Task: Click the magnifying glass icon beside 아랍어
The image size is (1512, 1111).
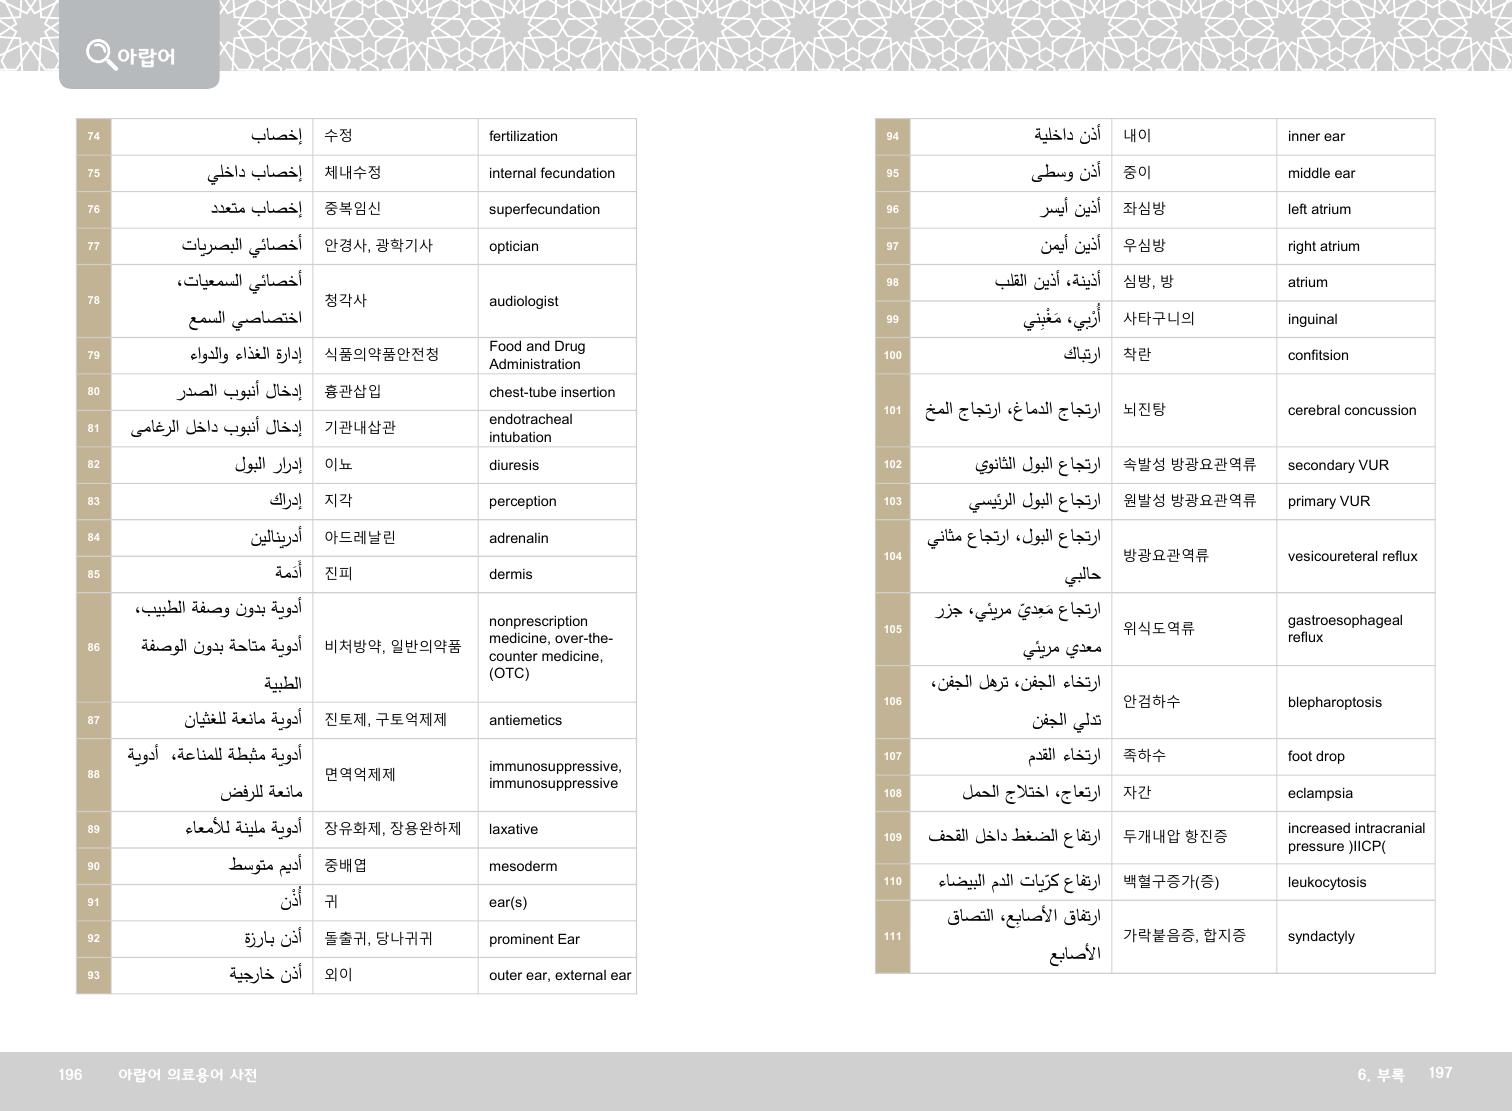Action: coord(100,53)
